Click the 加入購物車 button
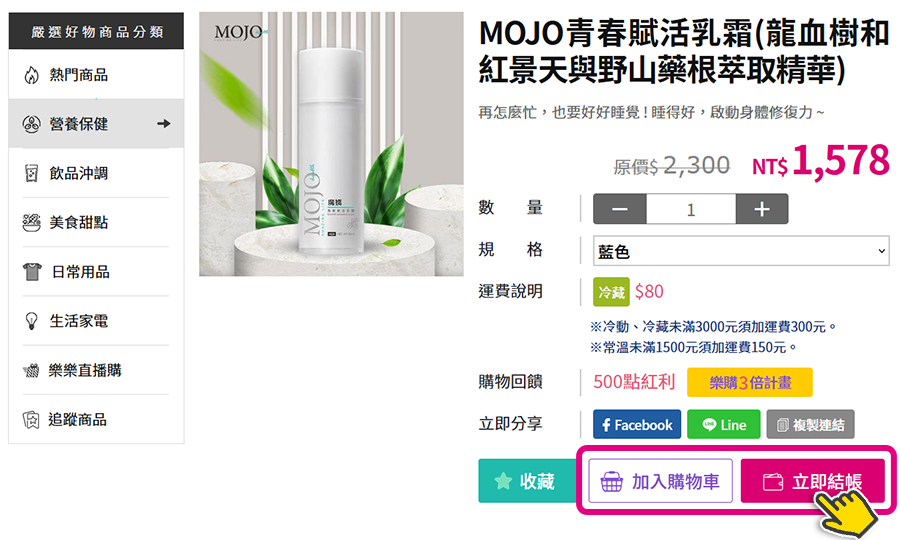 [x=661, y=481]
